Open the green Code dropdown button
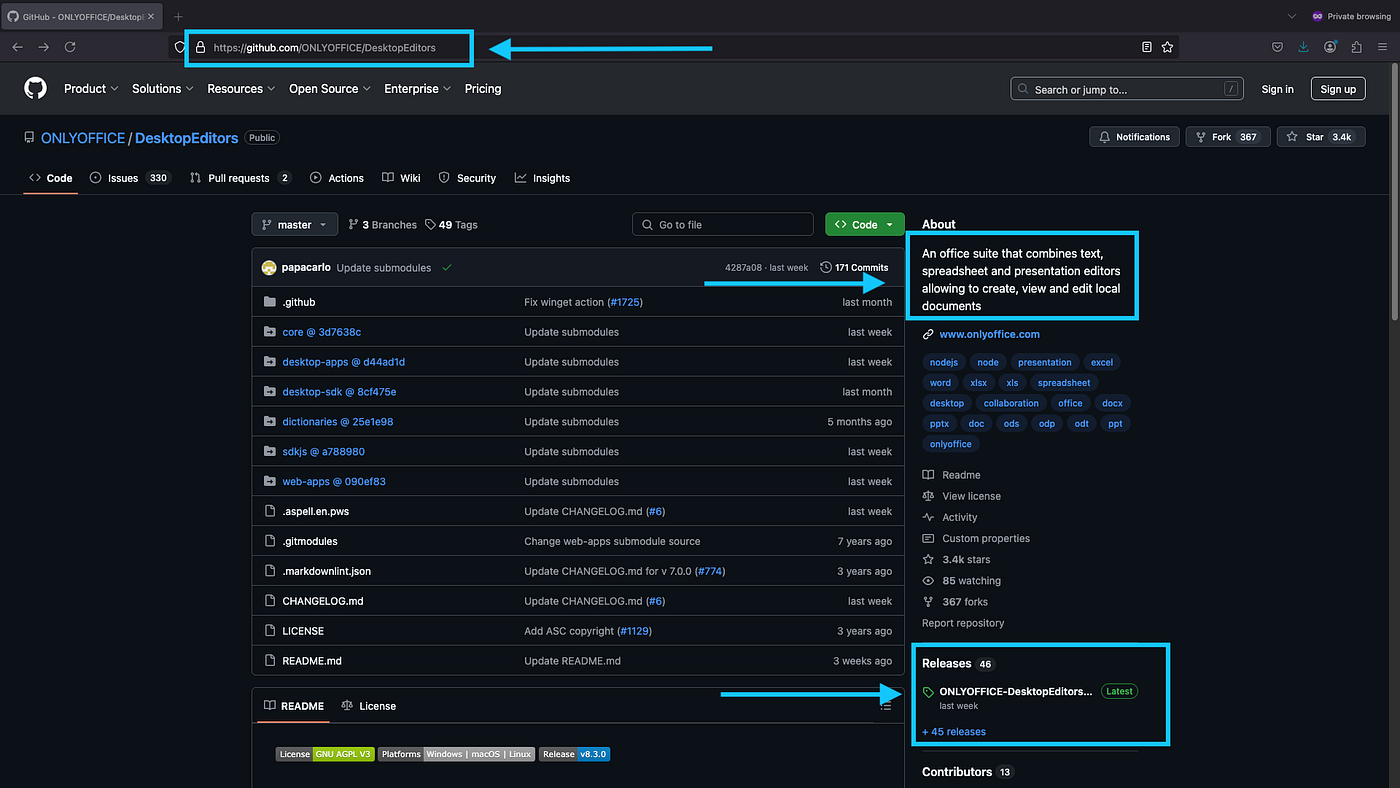The image size is (1400, 788). pos(865,225)
